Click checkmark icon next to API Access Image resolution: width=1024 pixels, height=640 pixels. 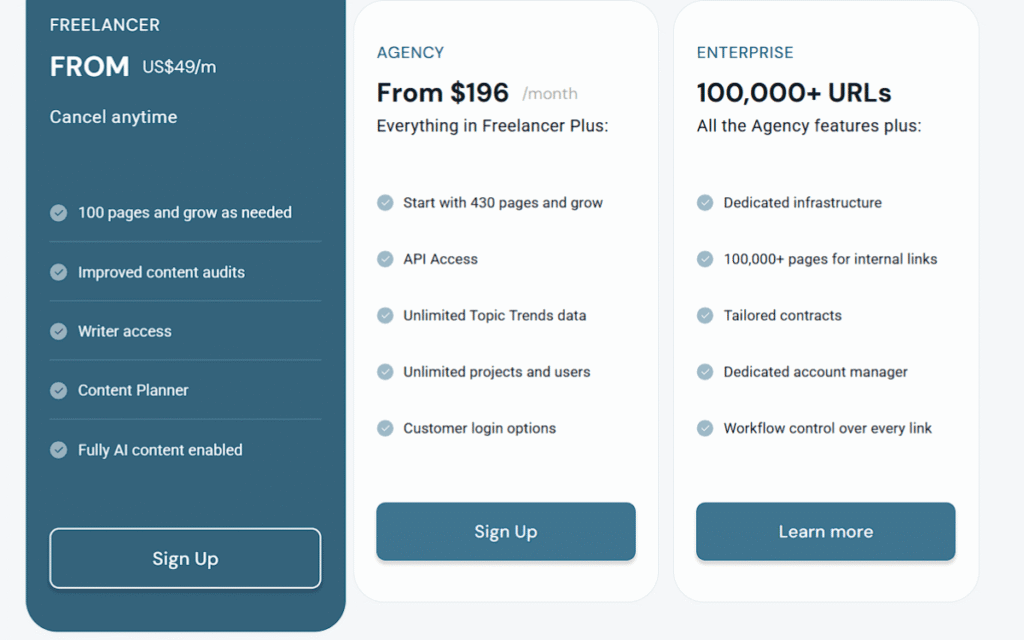(385, 259)
